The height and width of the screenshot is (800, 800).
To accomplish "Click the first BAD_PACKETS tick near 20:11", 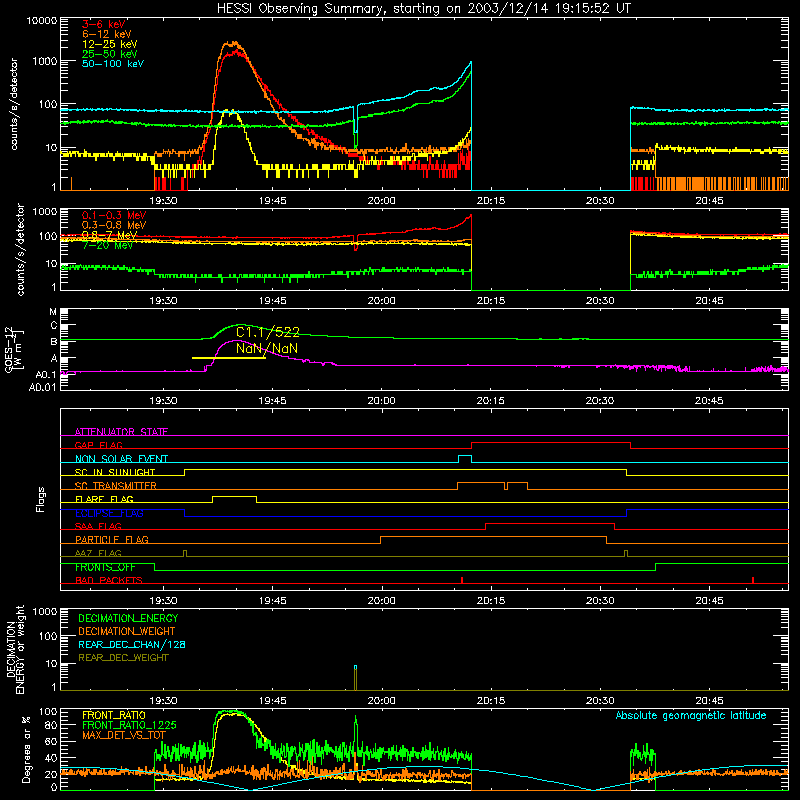I will [x=462, y=580].
